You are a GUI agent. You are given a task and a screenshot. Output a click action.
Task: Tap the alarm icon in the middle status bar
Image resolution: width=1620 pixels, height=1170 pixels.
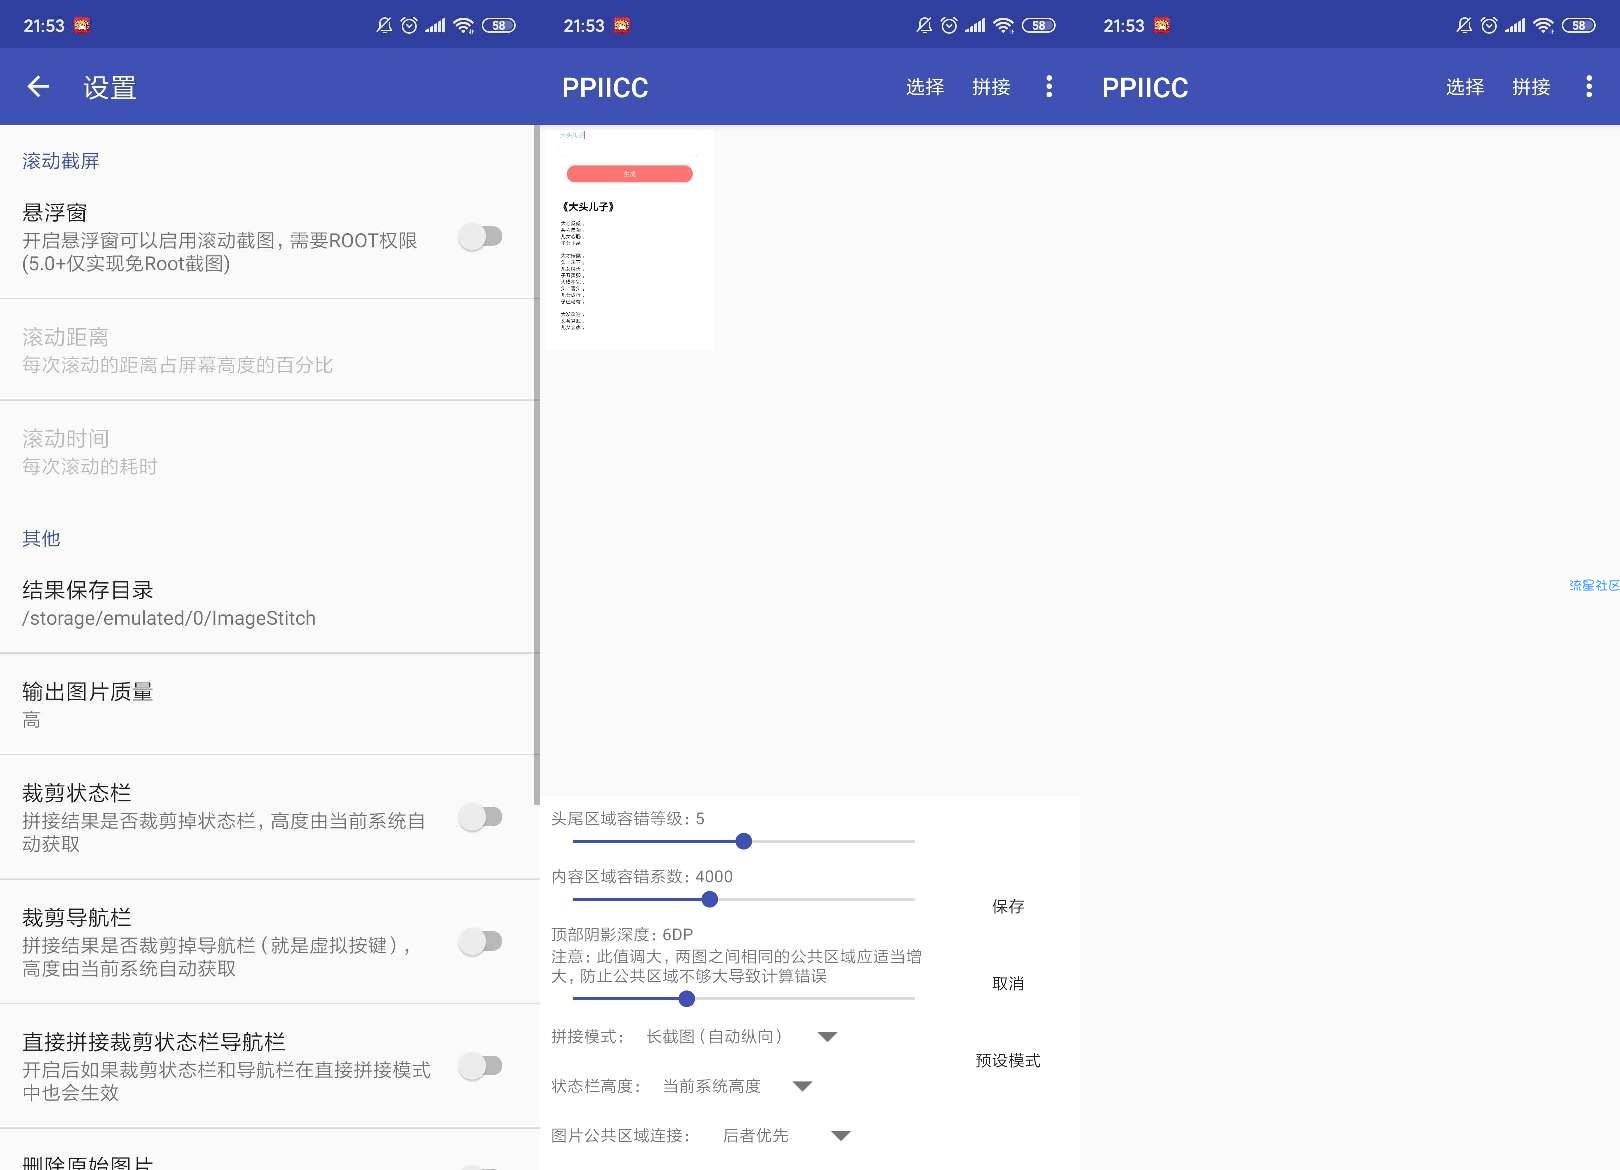pyautogui.click(x=949, y=25)
